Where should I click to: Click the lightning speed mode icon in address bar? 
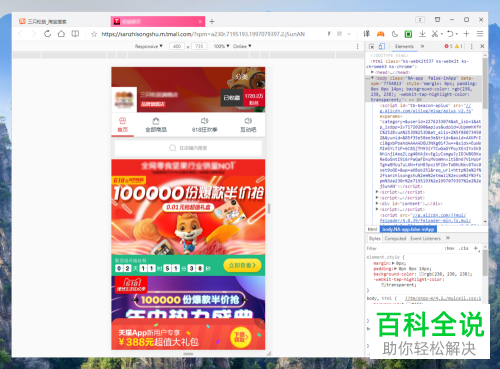click(329, 34)
